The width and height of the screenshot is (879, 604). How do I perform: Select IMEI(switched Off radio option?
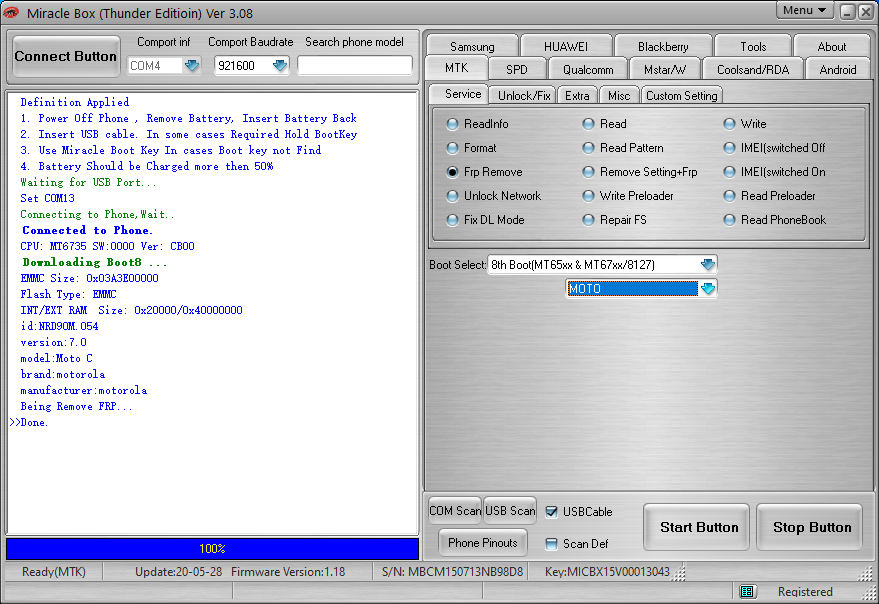coord(729,148)
